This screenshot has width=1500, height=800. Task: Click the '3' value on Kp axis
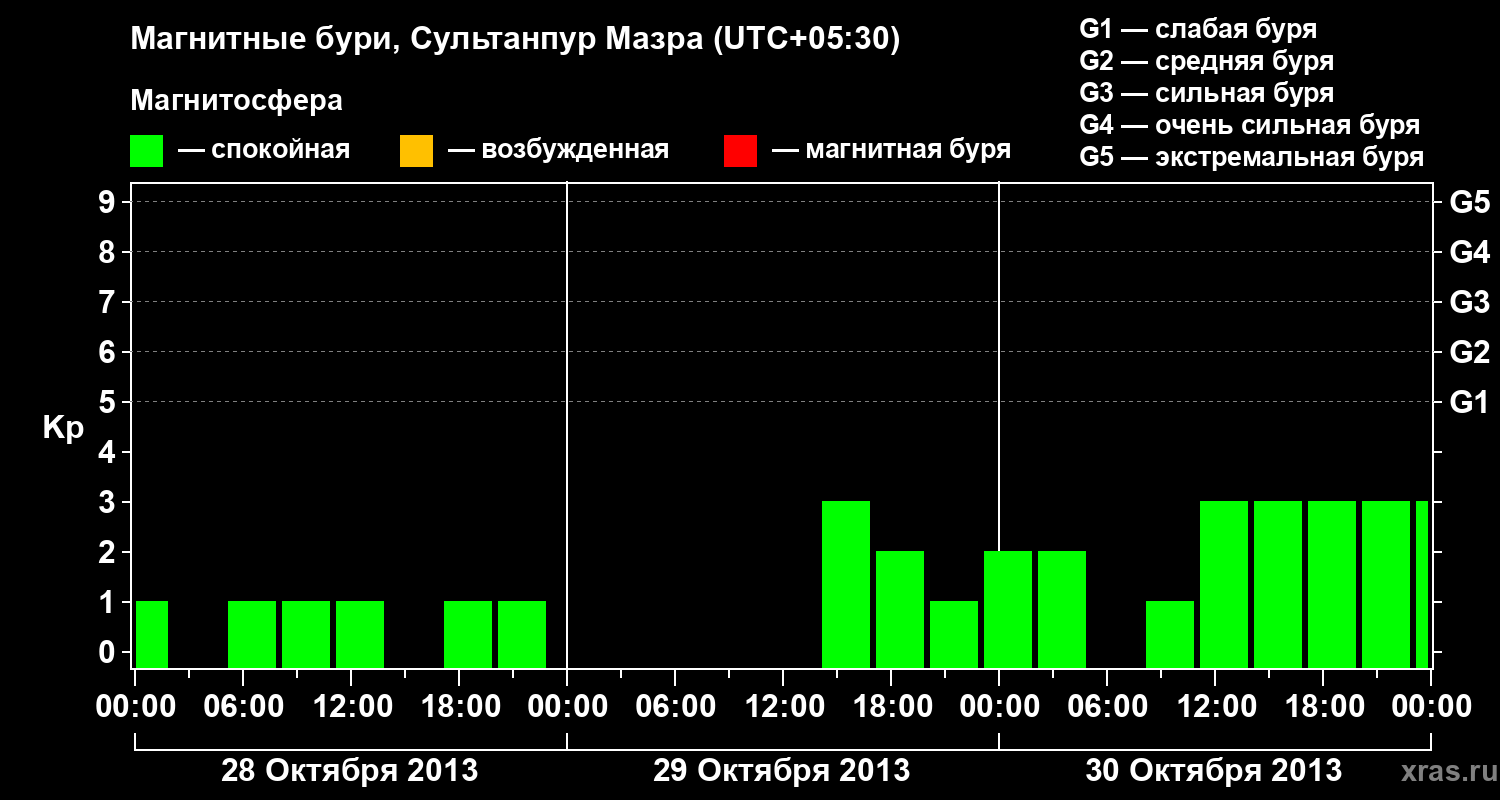[109, 502]
